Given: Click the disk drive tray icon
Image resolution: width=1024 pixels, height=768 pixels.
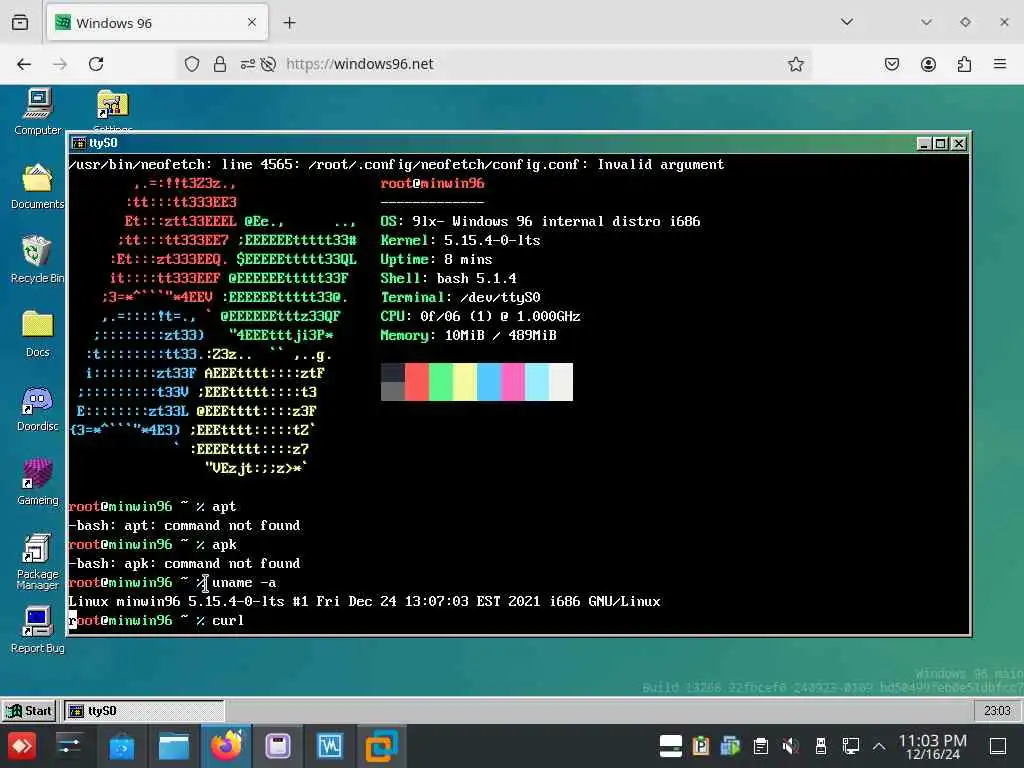Looking at the screenshot, I should 670,745.
